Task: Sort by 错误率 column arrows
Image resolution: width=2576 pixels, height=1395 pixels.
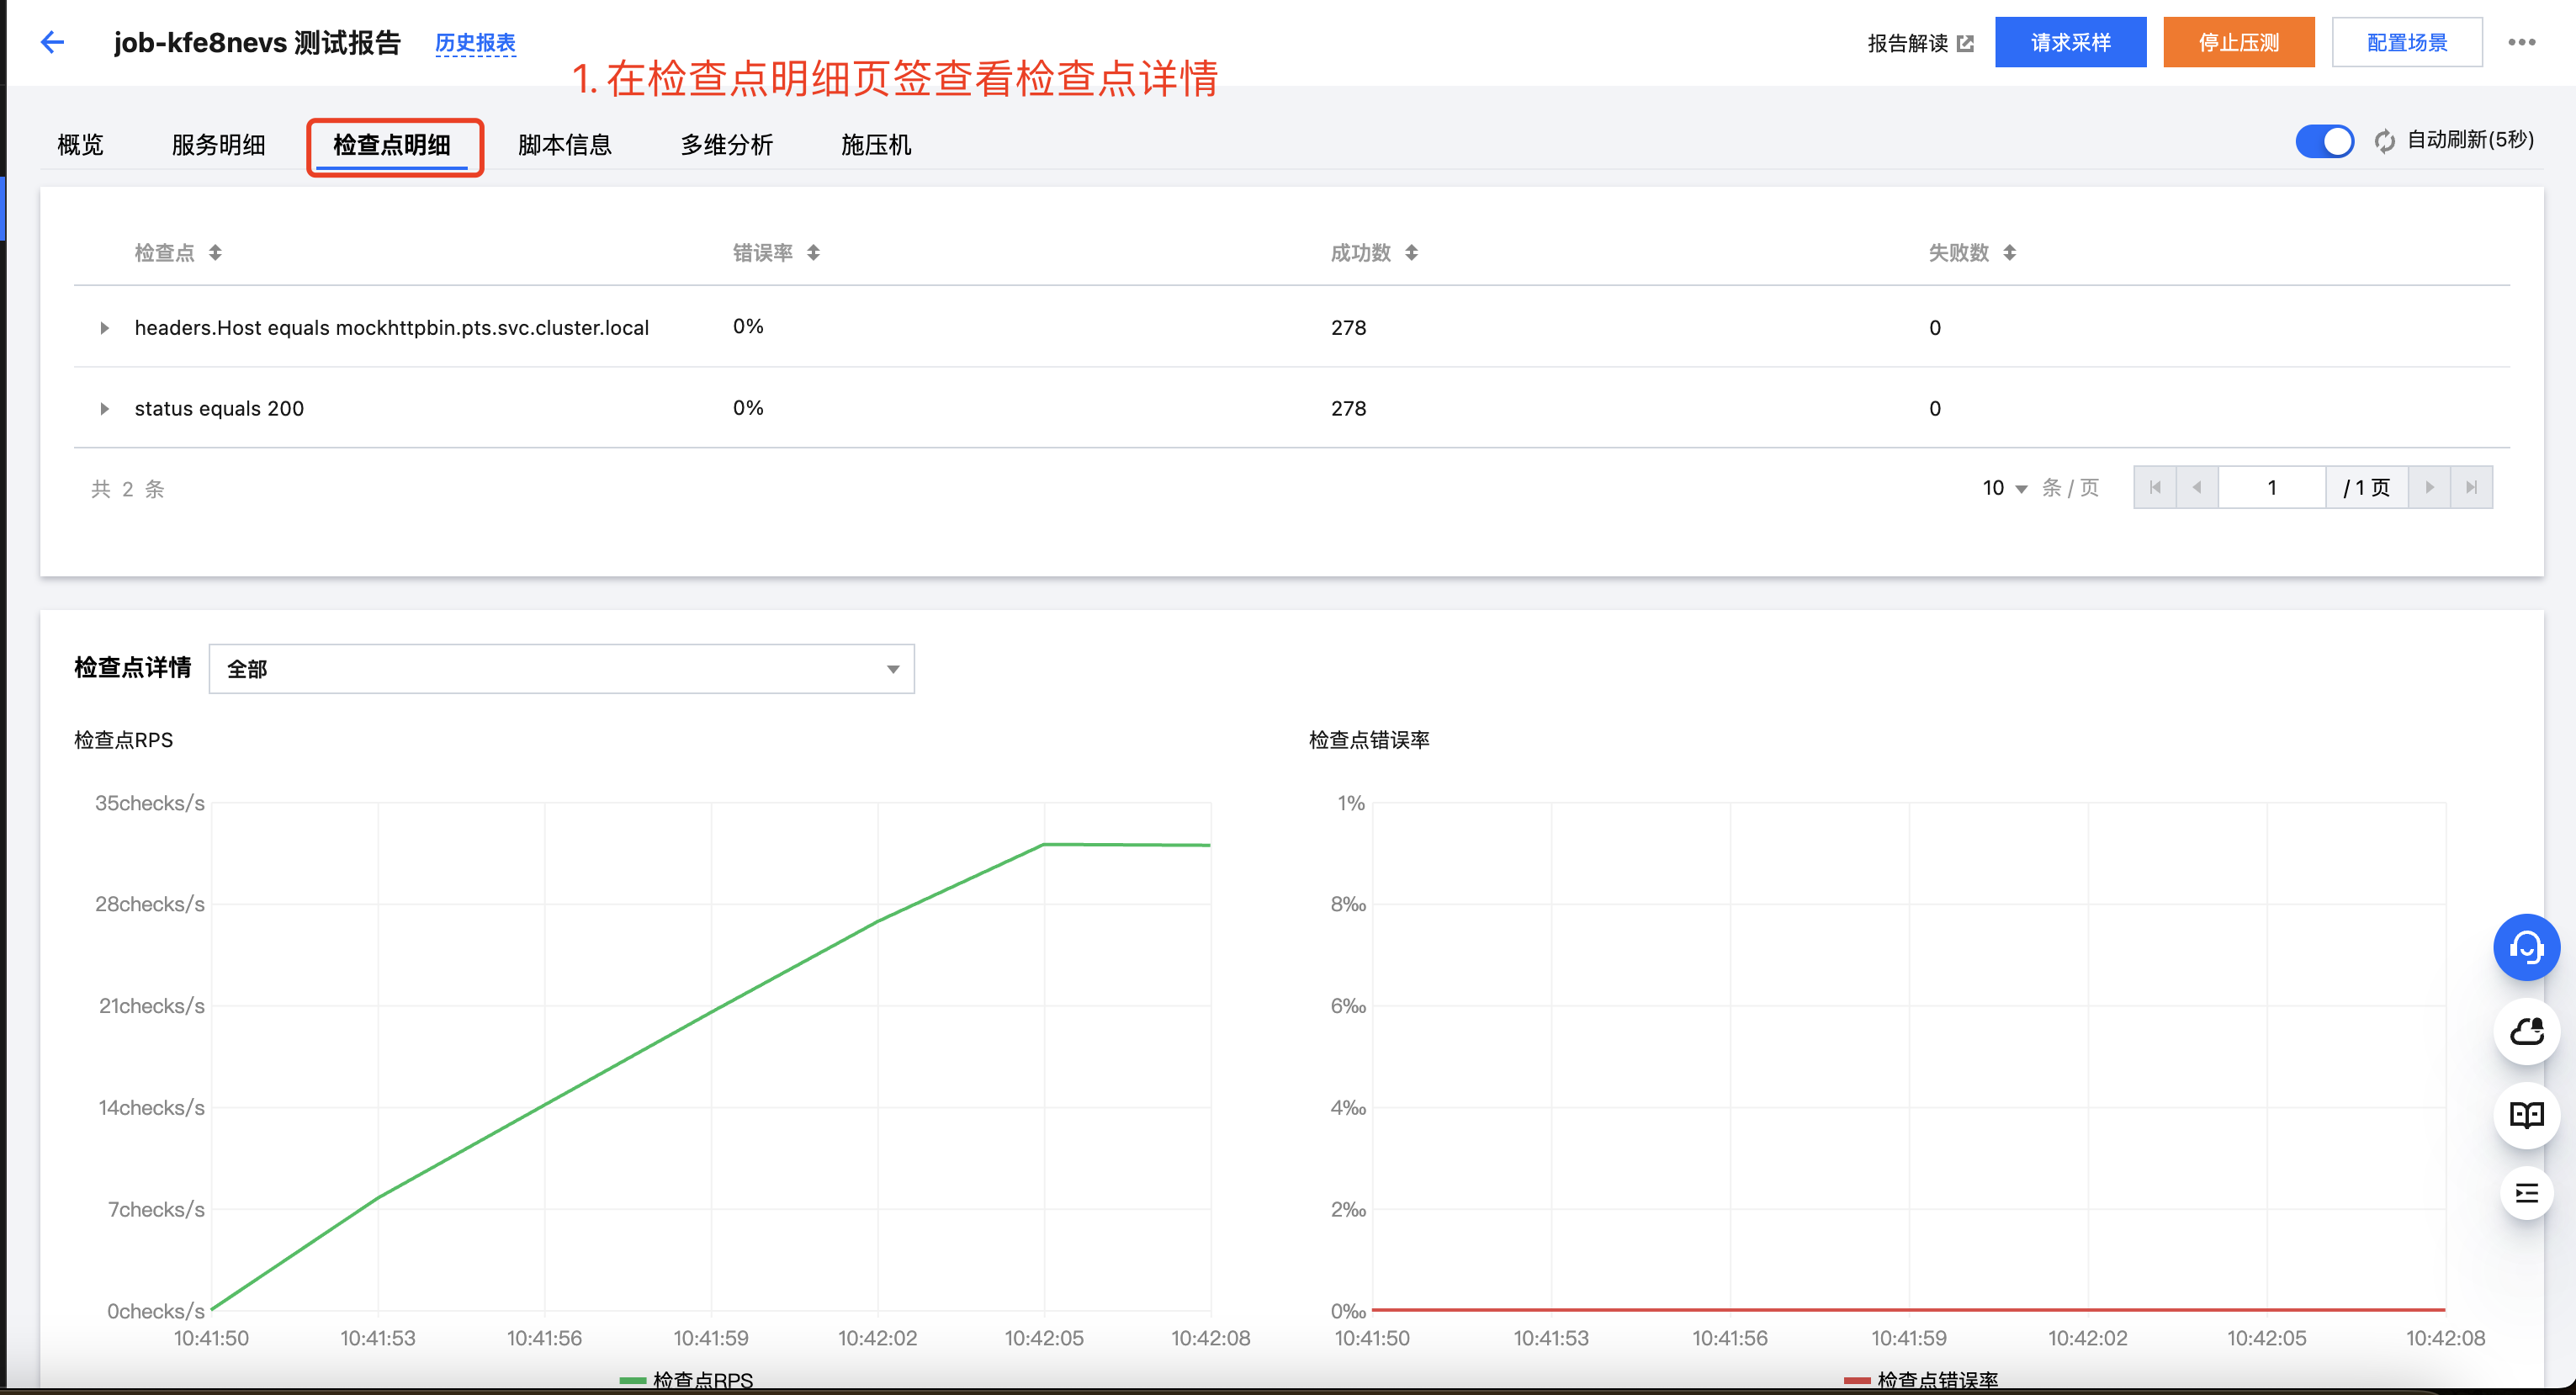Action: pos(813,253)
